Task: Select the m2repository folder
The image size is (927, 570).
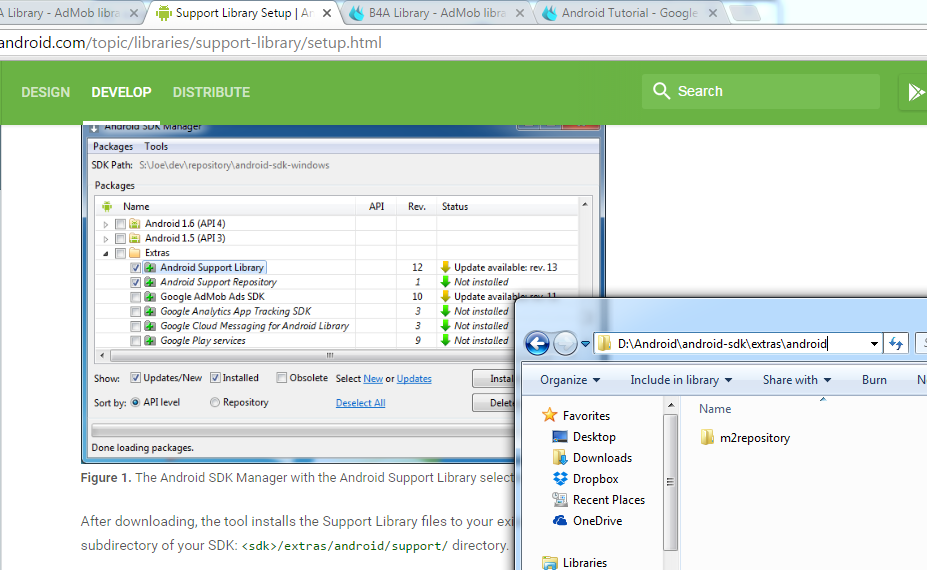Action: click(745, 438)
